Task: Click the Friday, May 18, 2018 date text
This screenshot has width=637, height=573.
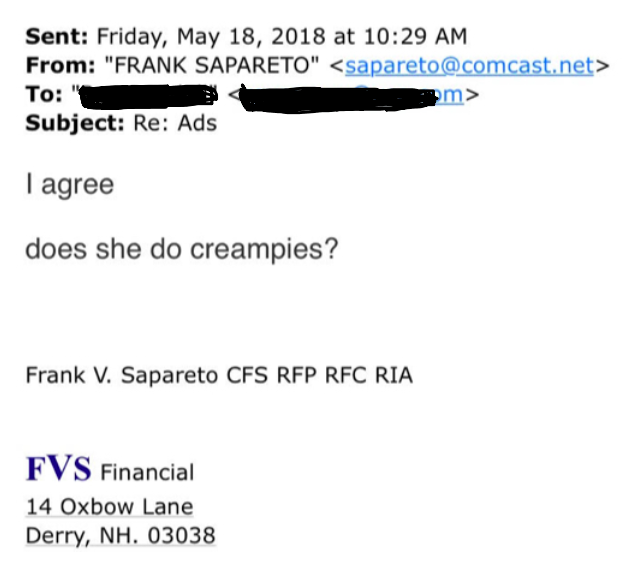Action: 211,37
